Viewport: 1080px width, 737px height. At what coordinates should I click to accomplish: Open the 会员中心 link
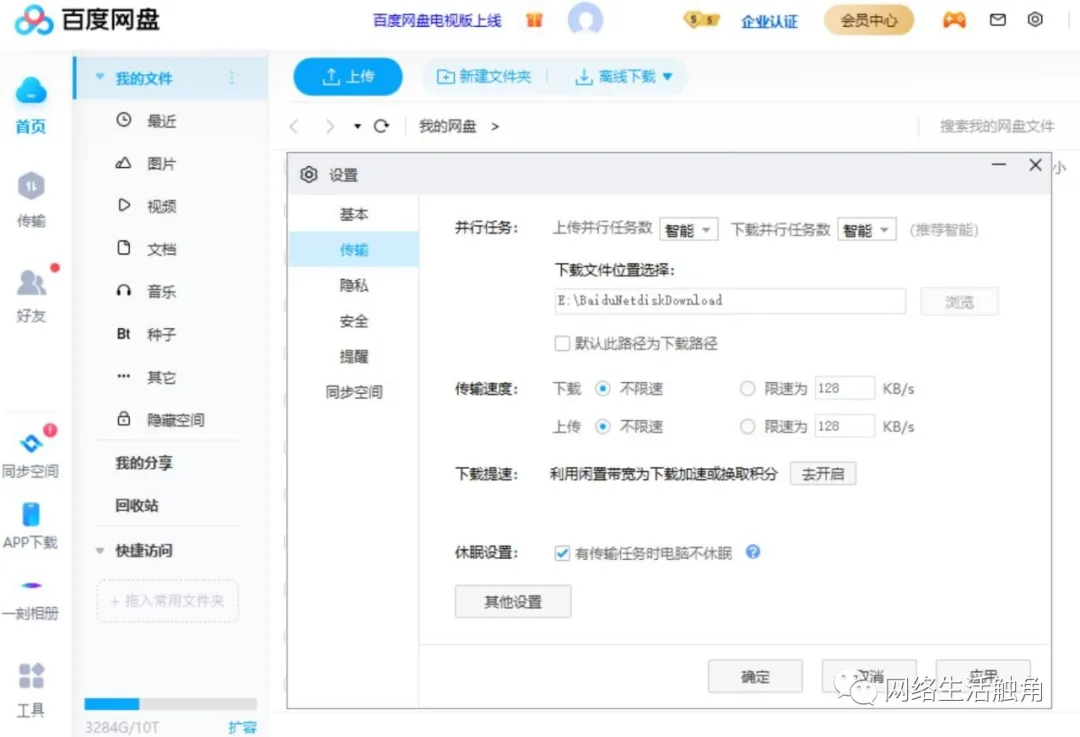pos(868,19)
